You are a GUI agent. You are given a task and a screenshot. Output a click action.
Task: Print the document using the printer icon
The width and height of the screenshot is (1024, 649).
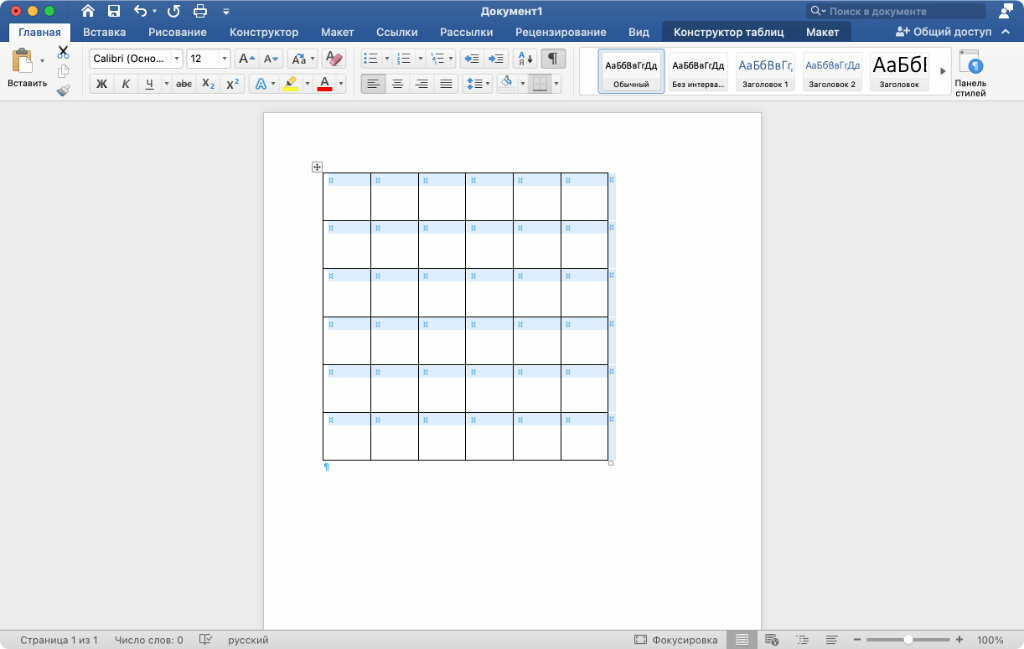(x=200, y=11)
